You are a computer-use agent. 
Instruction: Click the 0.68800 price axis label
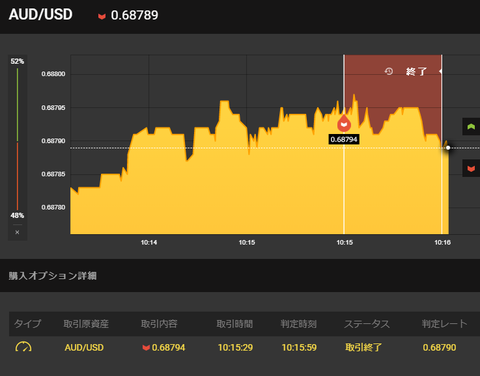pyautogui.click(x=53, y=74)
